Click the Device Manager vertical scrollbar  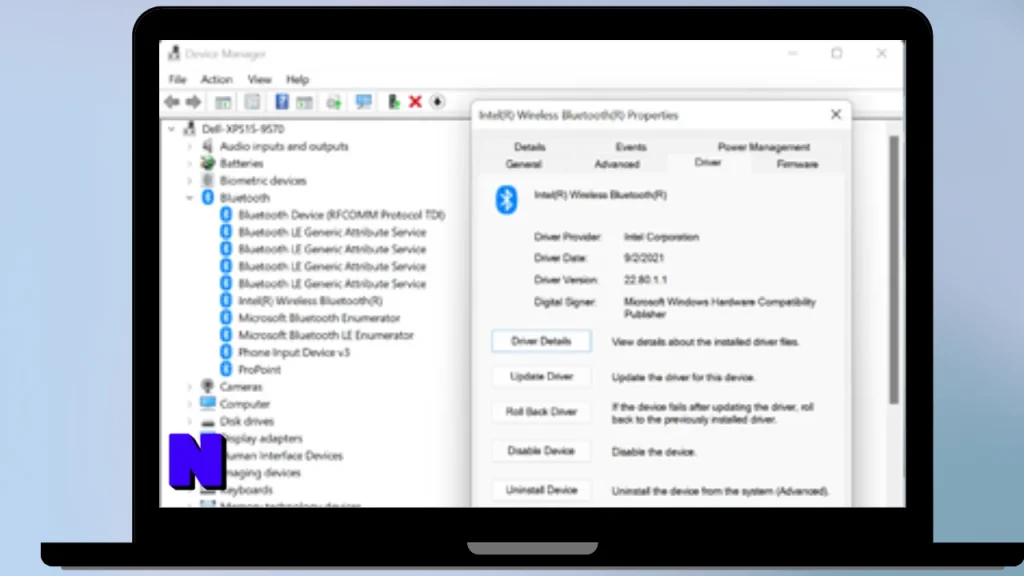click(894, 269)
